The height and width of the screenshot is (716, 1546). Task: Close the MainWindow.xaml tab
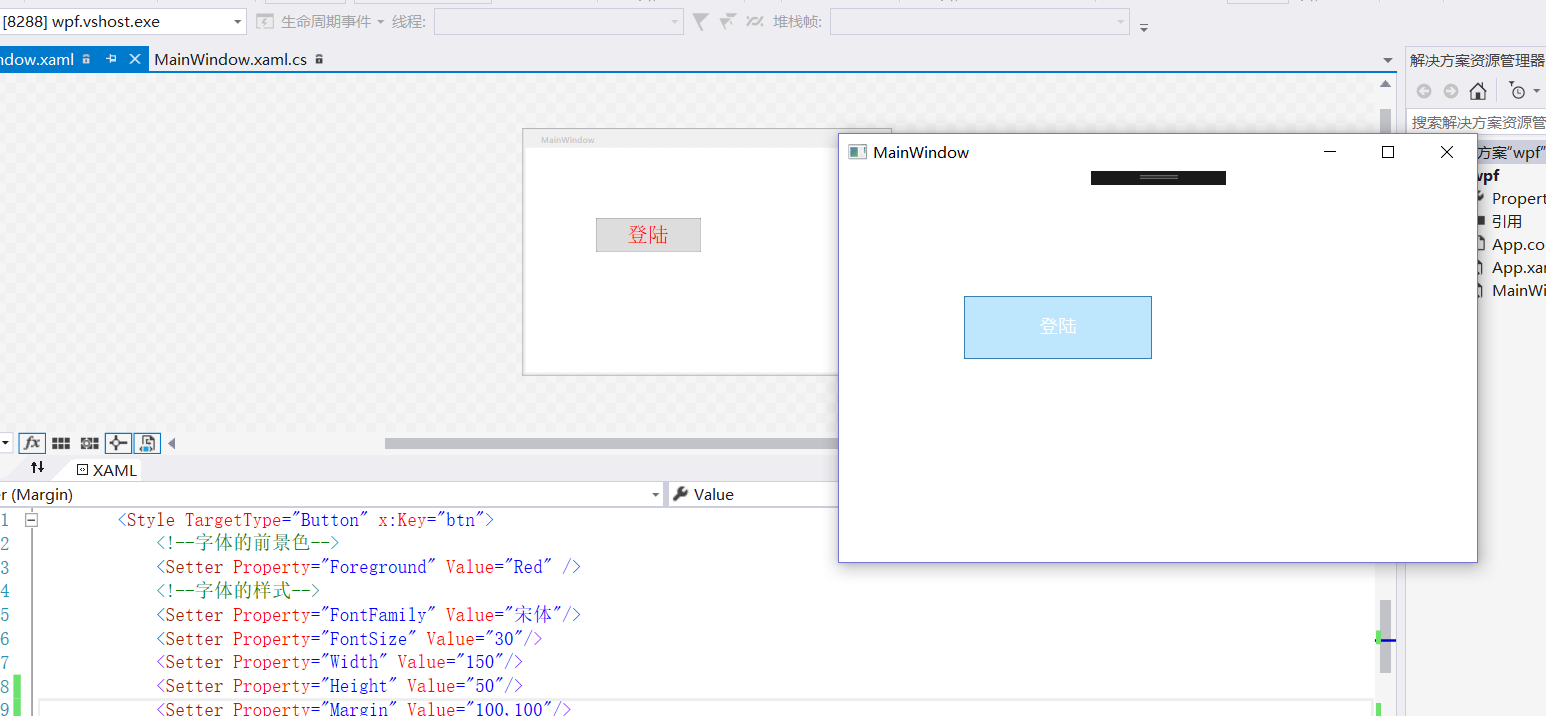point(135,59)
